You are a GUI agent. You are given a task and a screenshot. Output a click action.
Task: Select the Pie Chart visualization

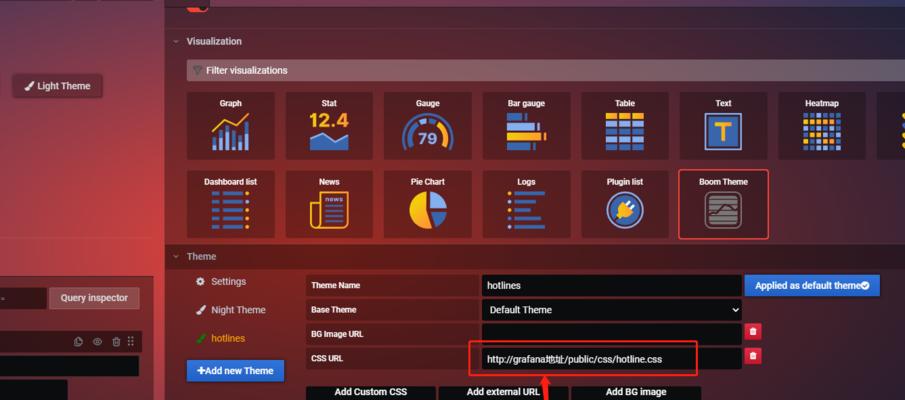[x=427, y=204]
